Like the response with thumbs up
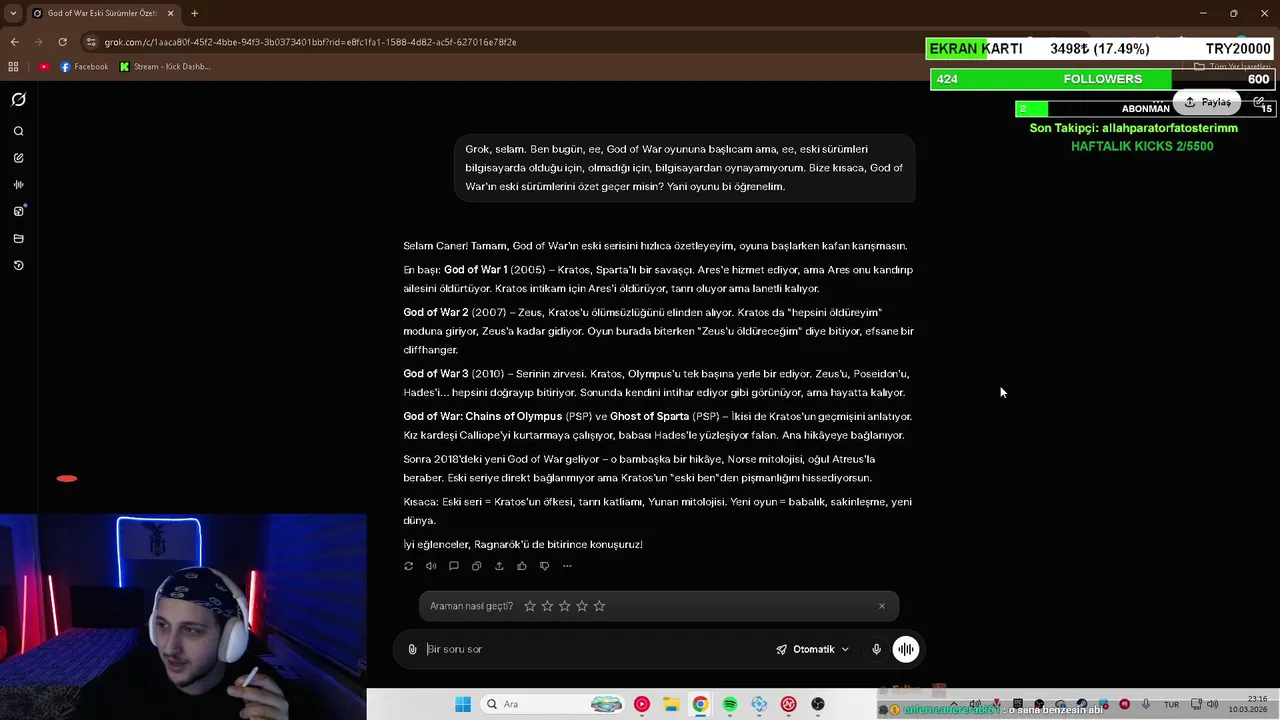 (x=522, y=566)
